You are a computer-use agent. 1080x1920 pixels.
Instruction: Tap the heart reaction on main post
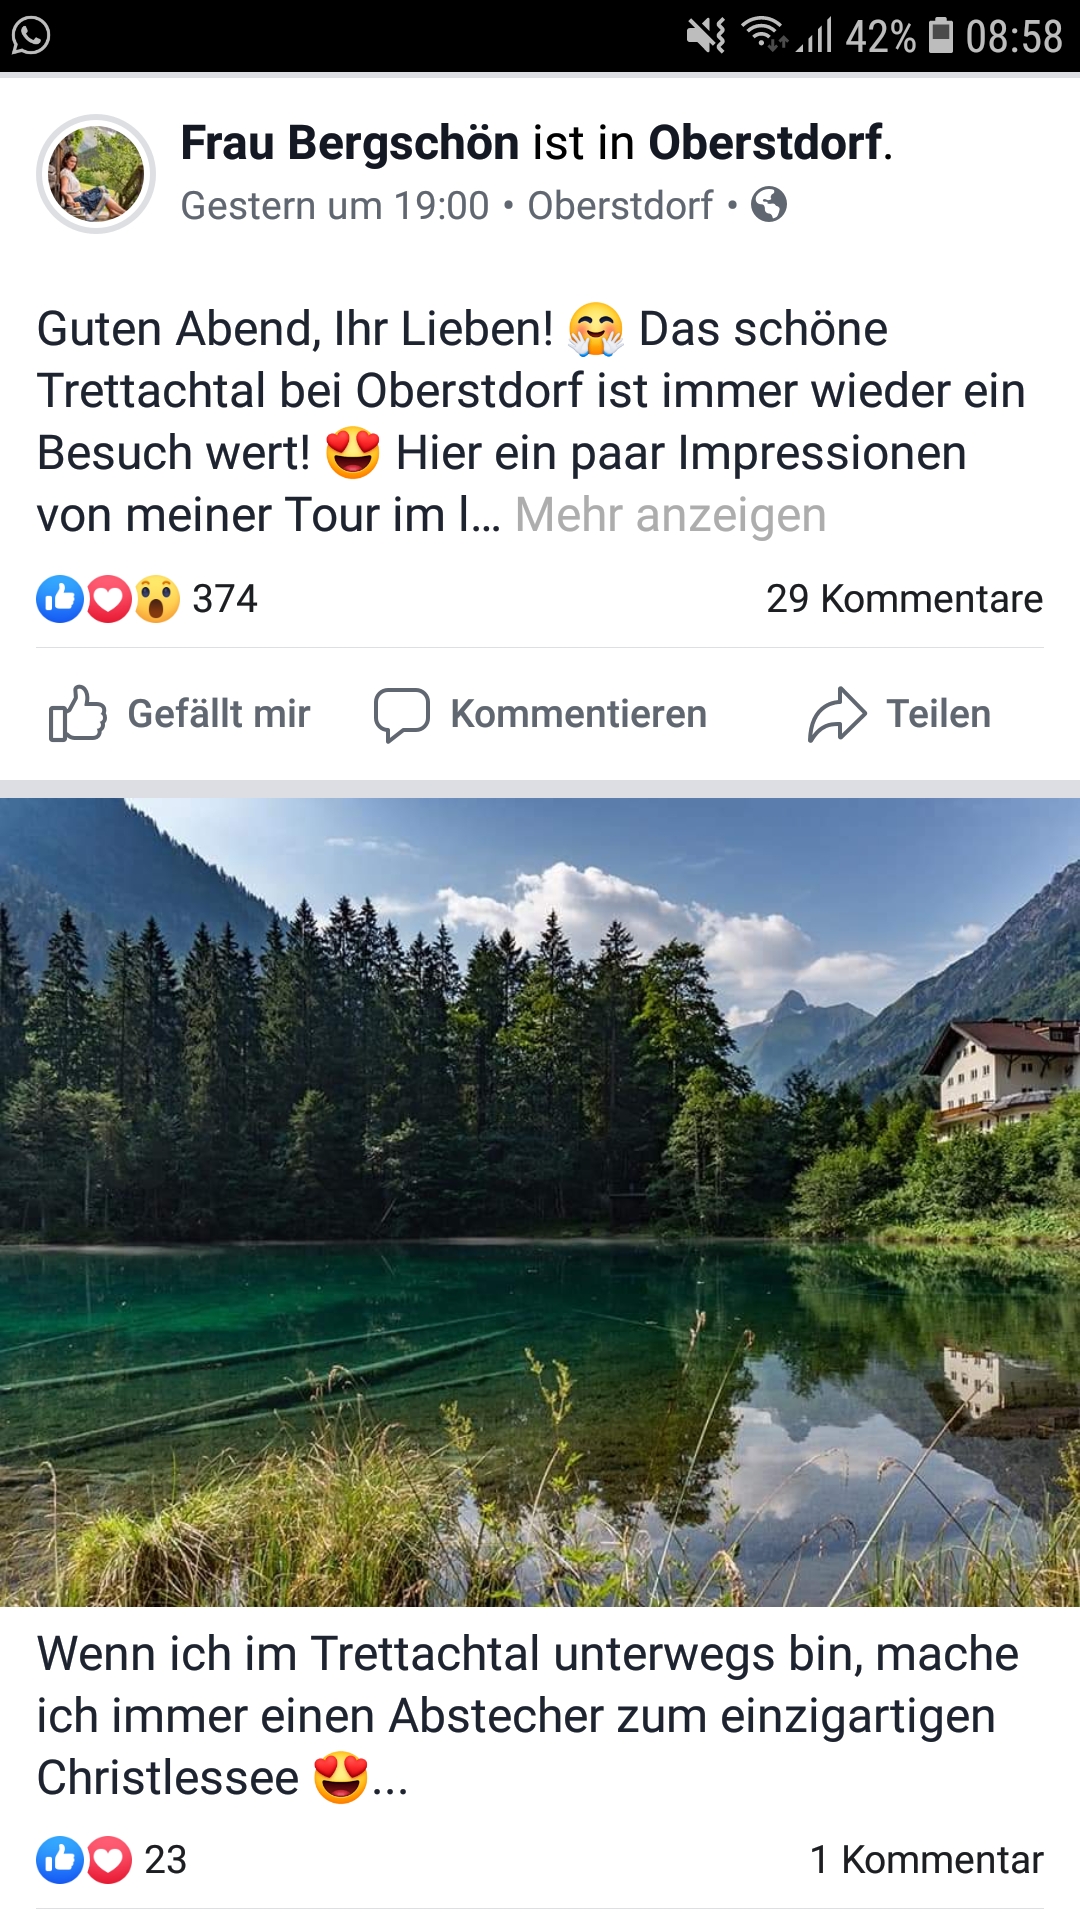109,599
